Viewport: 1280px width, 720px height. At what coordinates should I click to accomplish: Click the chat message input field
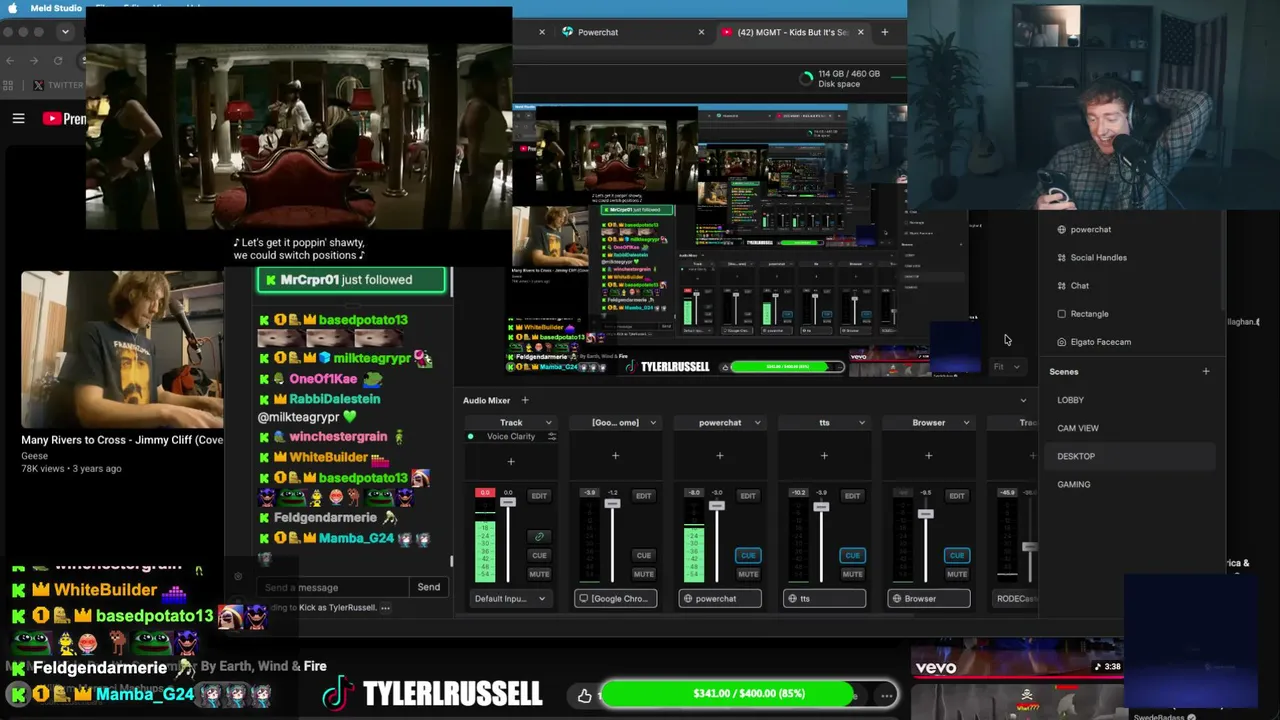point(332,588)
